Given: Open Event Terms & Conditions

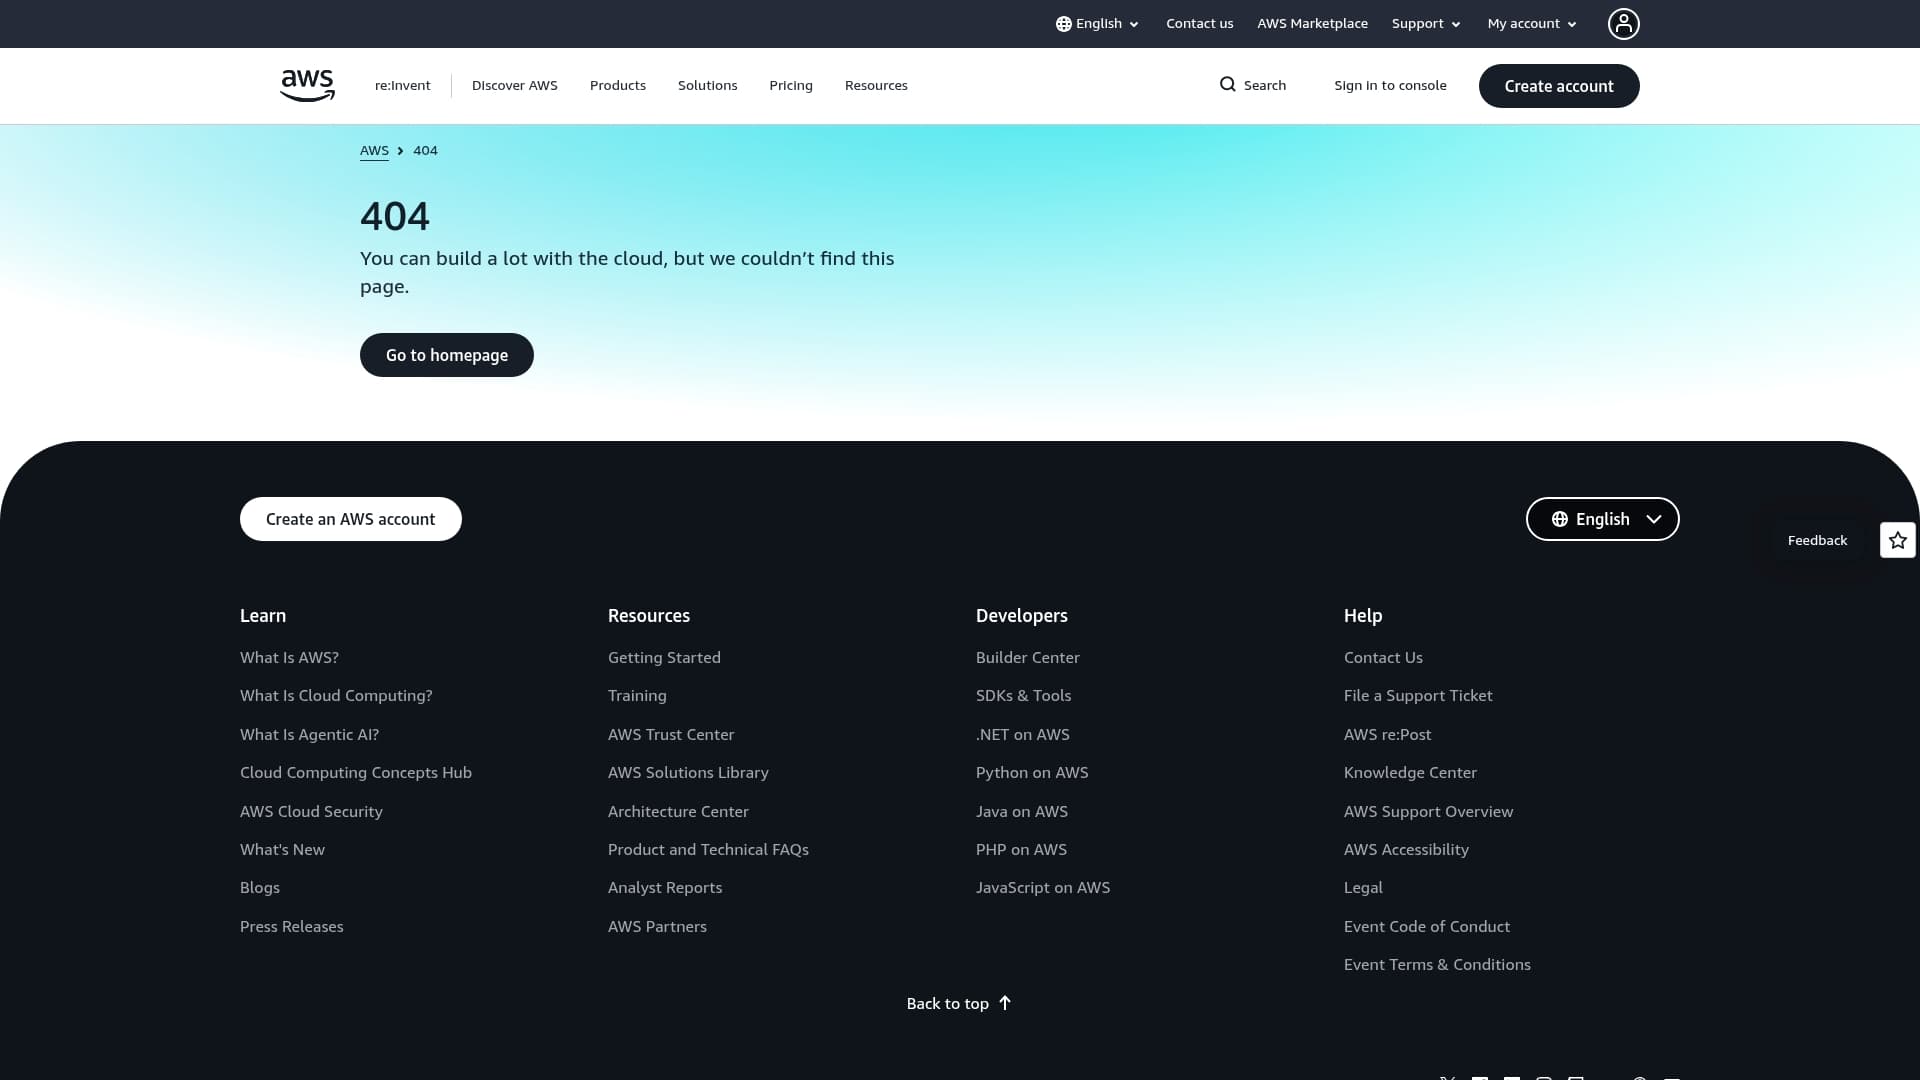Looking at the screenshot, I should click(1437, 964).
